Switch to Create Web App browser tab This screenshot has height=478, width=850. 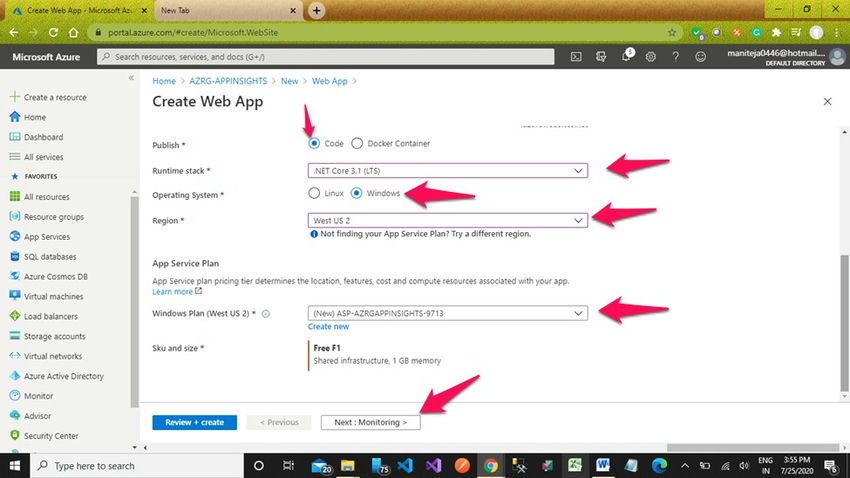tap(79, 10)
